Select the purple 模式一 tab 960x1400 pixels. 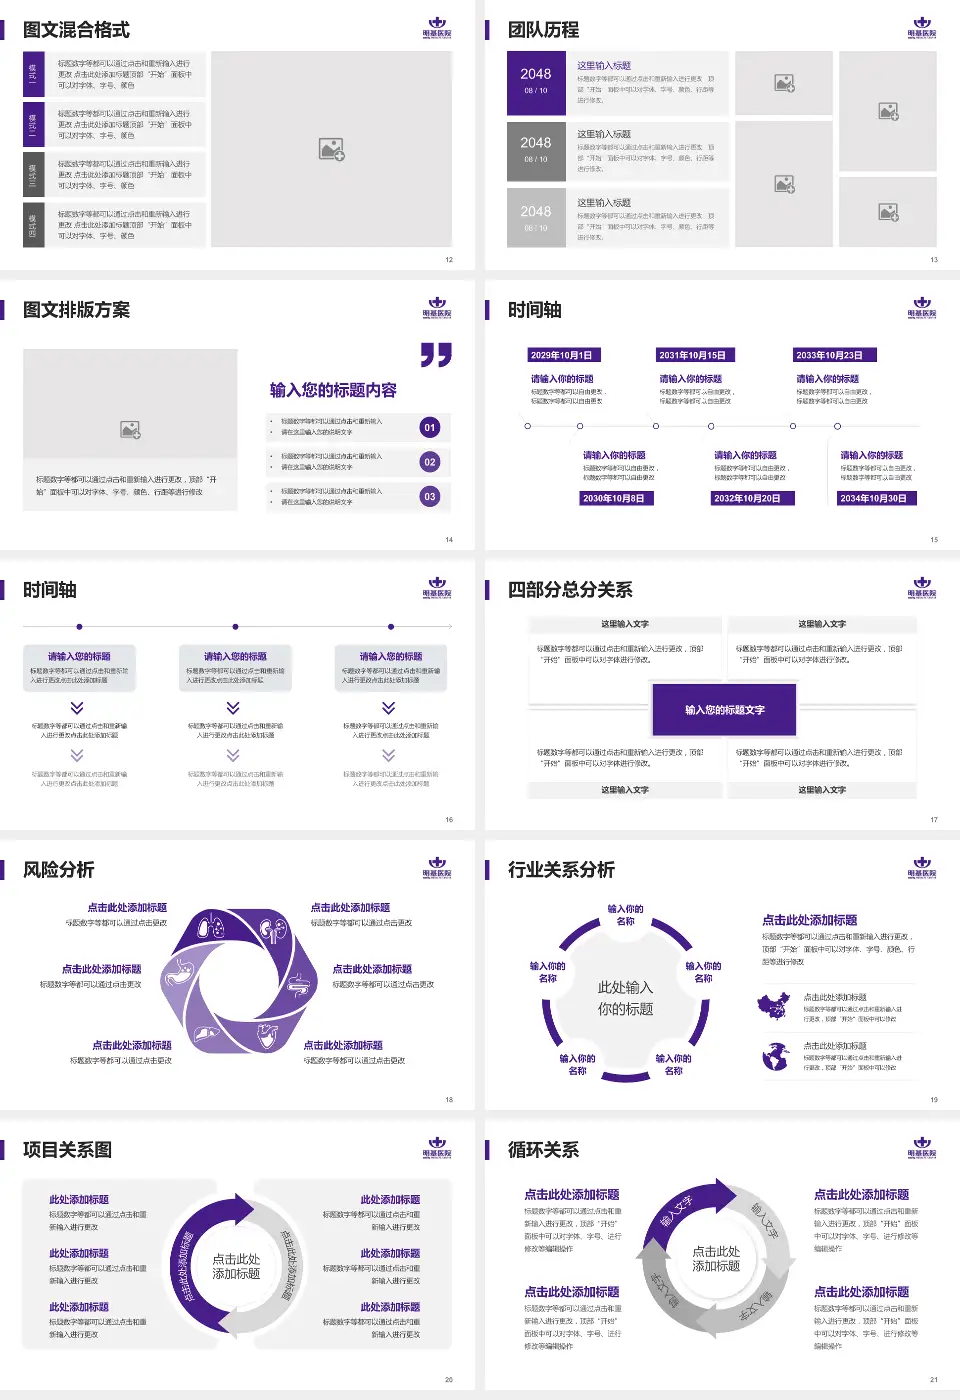click(x=33, y=74)
